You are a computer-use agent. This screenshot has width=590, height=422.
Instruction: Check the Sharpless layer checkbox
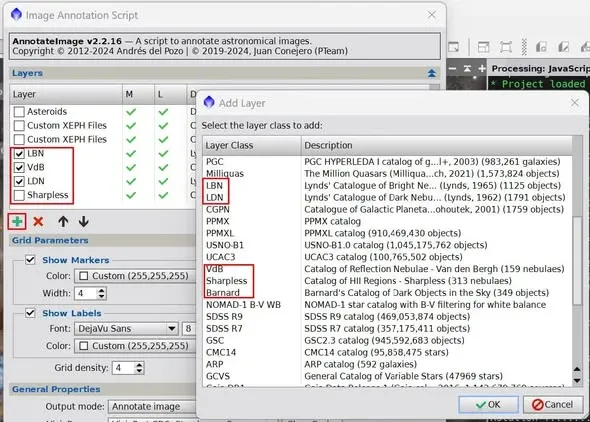[x=19, y=195]
